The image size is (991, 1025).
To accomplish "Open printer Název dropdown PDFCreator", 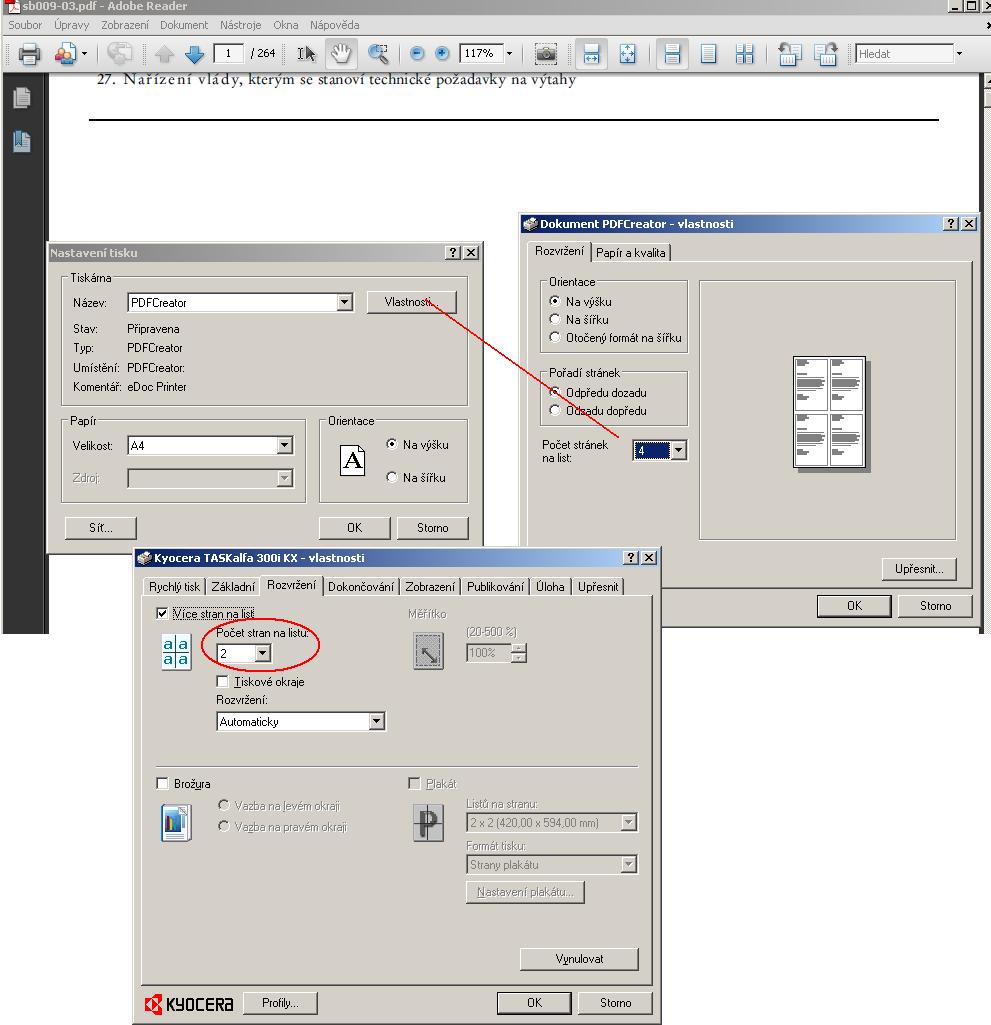I will tap(344, 303).
